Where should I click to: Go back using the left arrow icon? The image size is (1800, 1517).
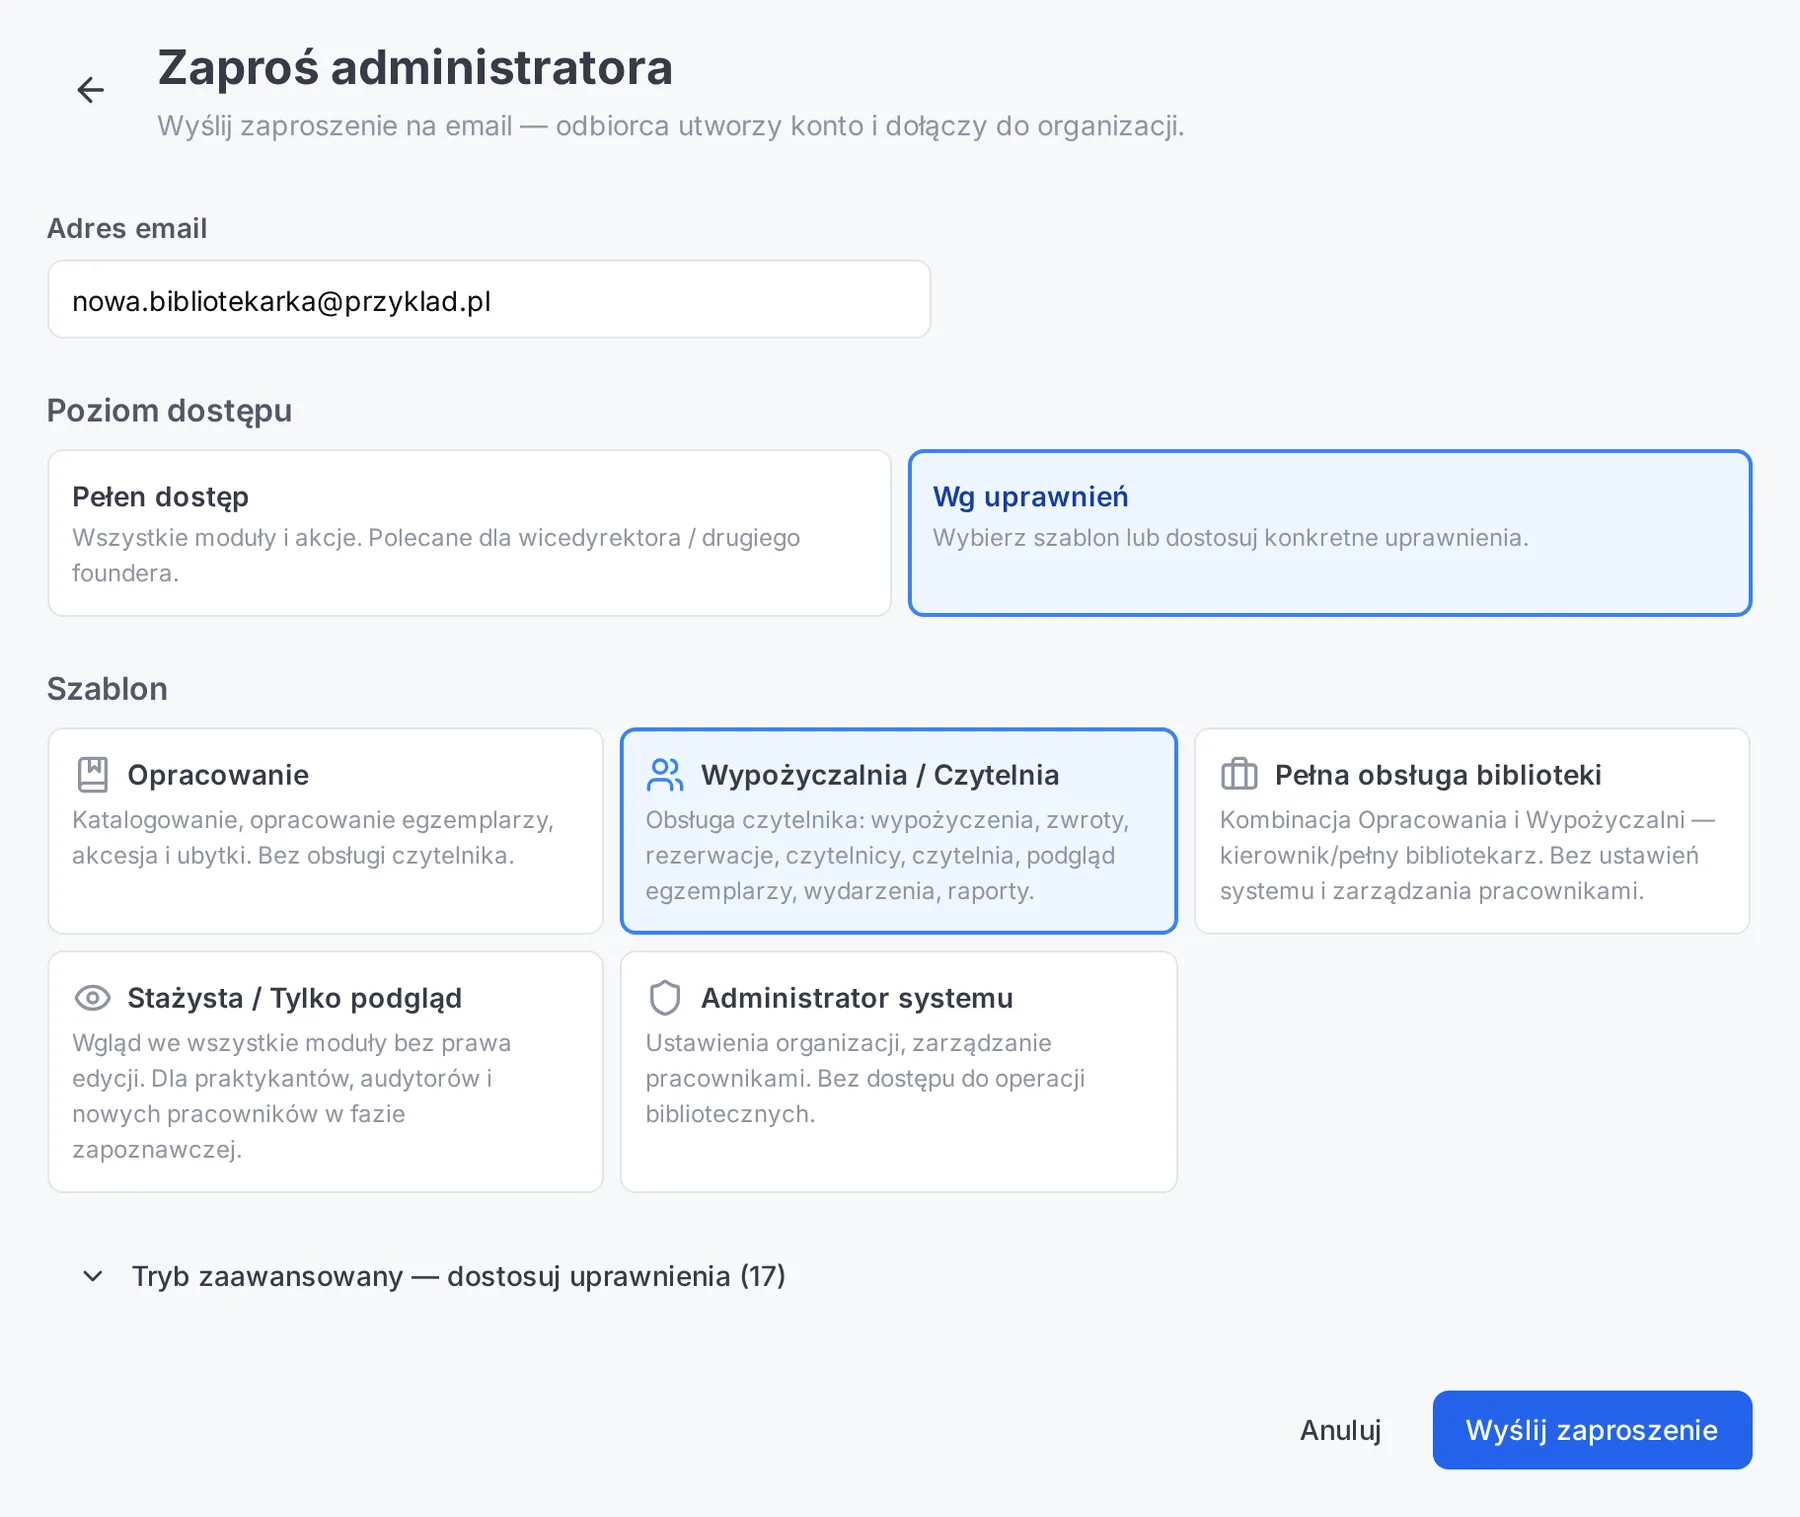[x=91, y=90]
